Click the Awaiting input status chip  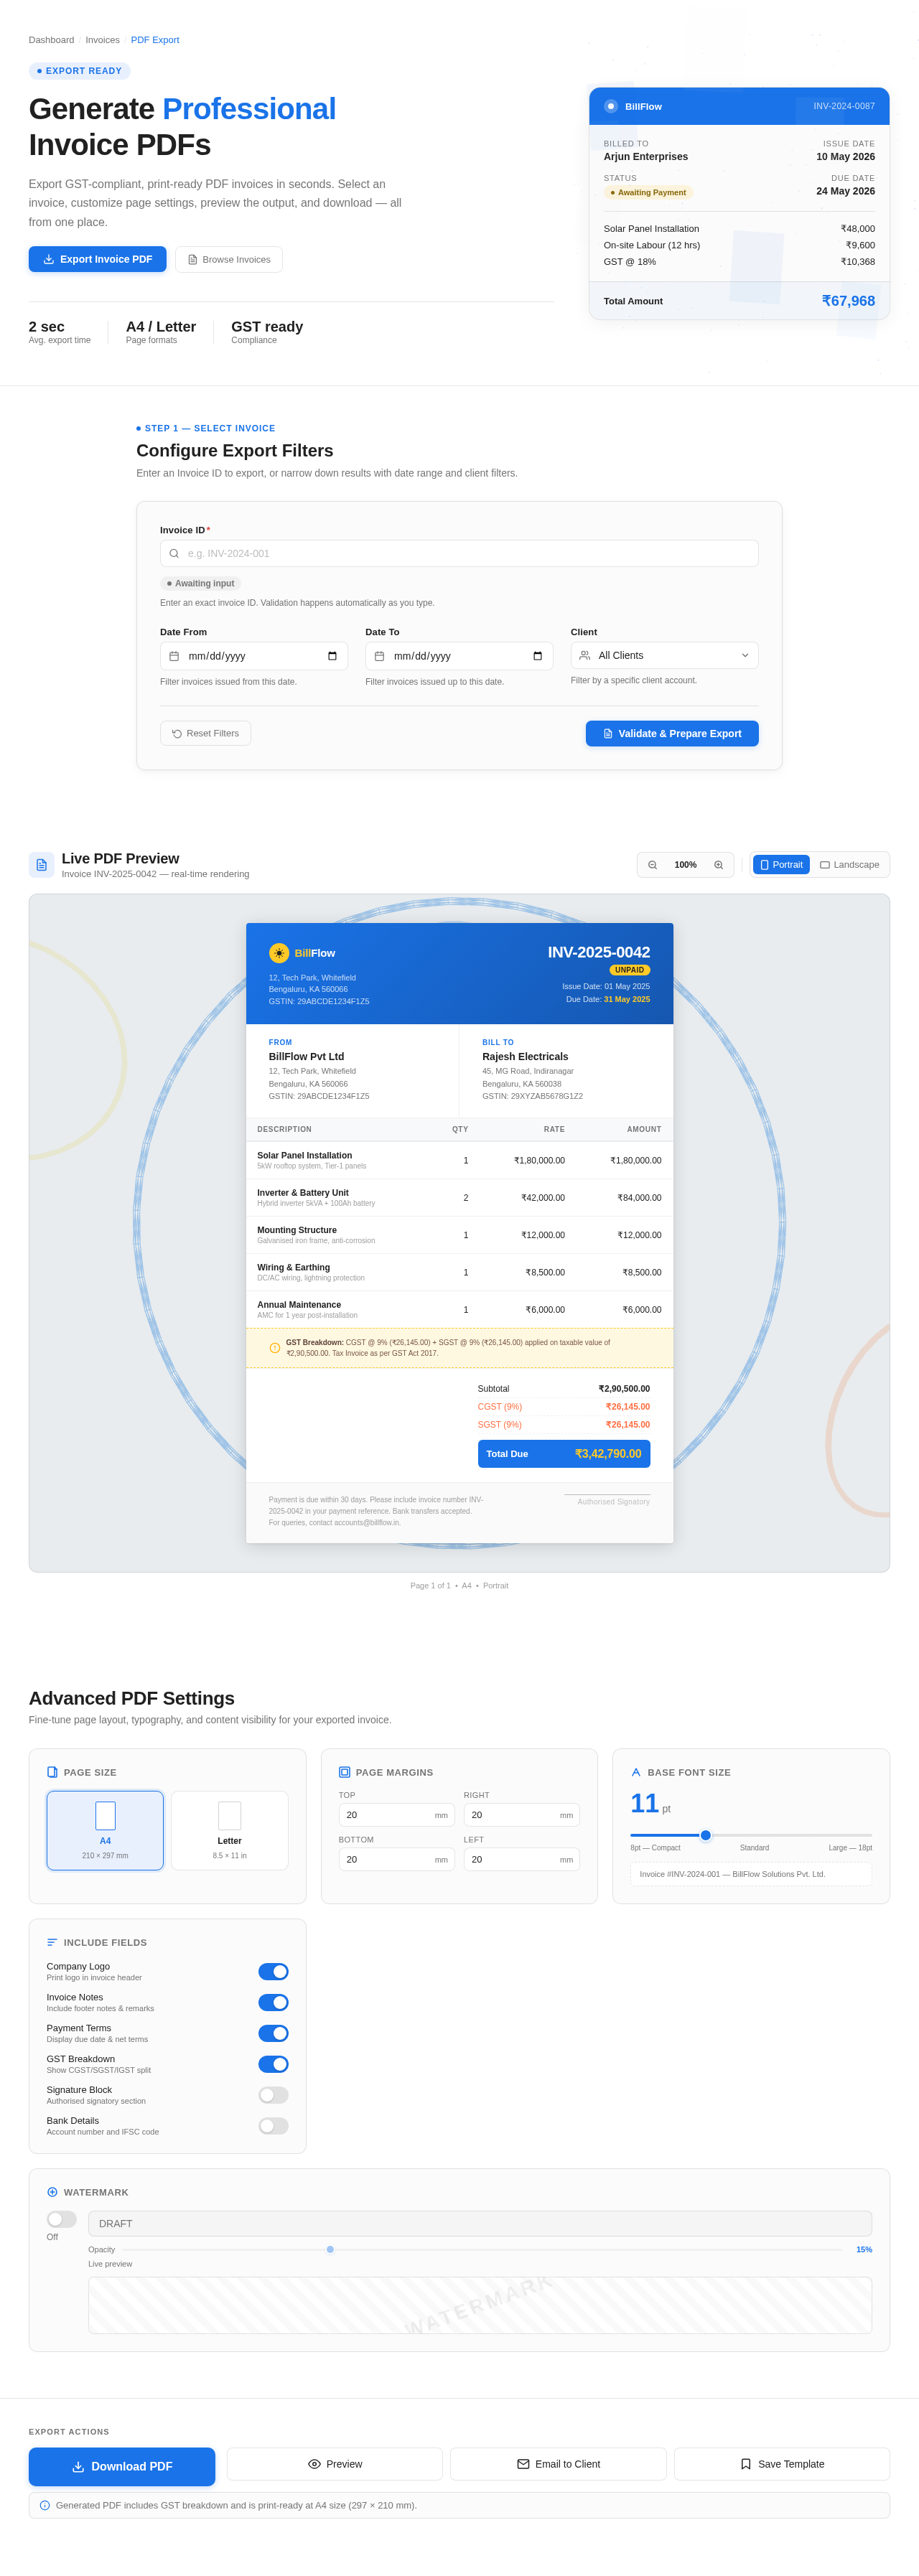click(x=201, y=584)
